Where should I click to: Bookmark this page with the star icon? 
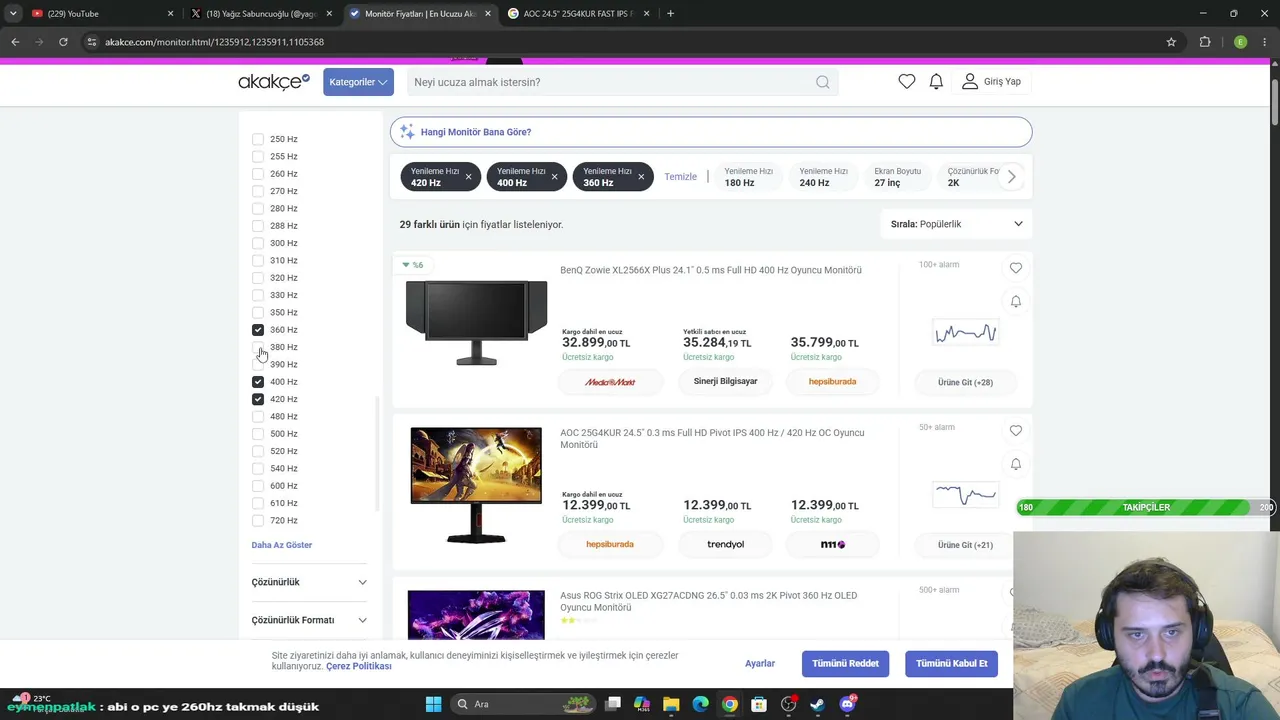click(x=1171, y=42)
